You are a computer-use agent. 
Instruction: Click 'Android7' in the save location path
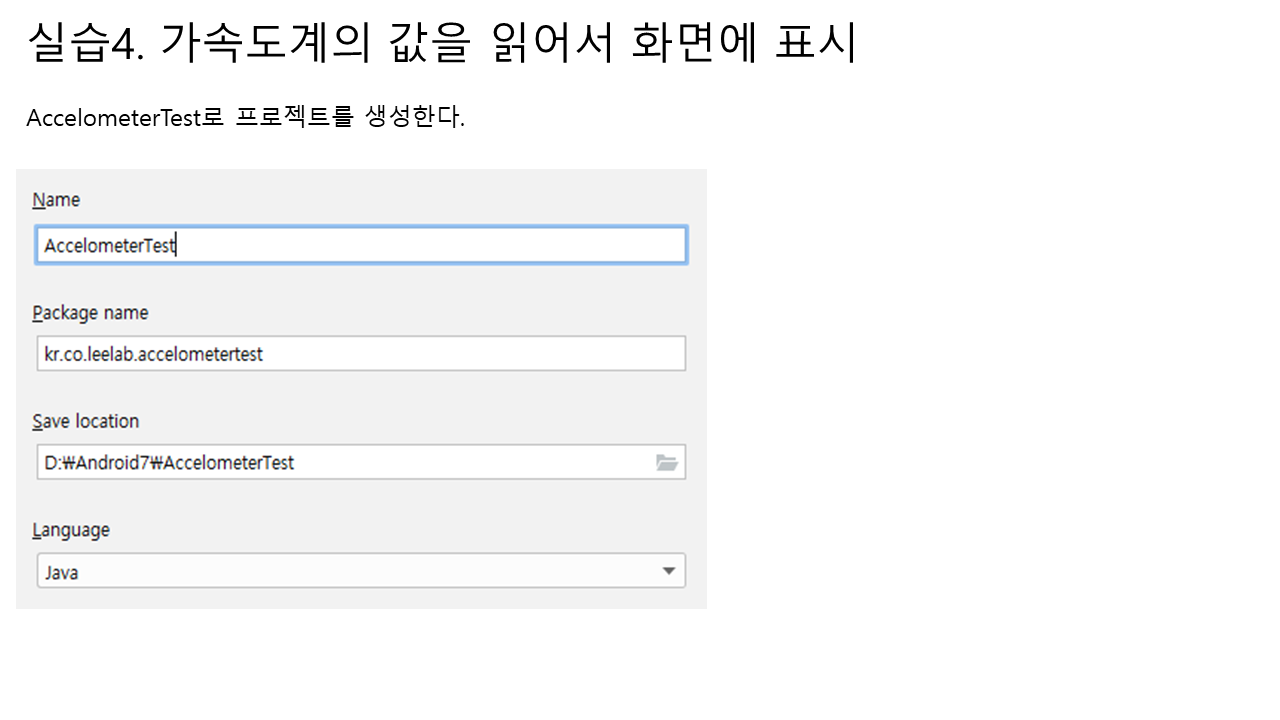pyautogui.click(x=114, y=463)
